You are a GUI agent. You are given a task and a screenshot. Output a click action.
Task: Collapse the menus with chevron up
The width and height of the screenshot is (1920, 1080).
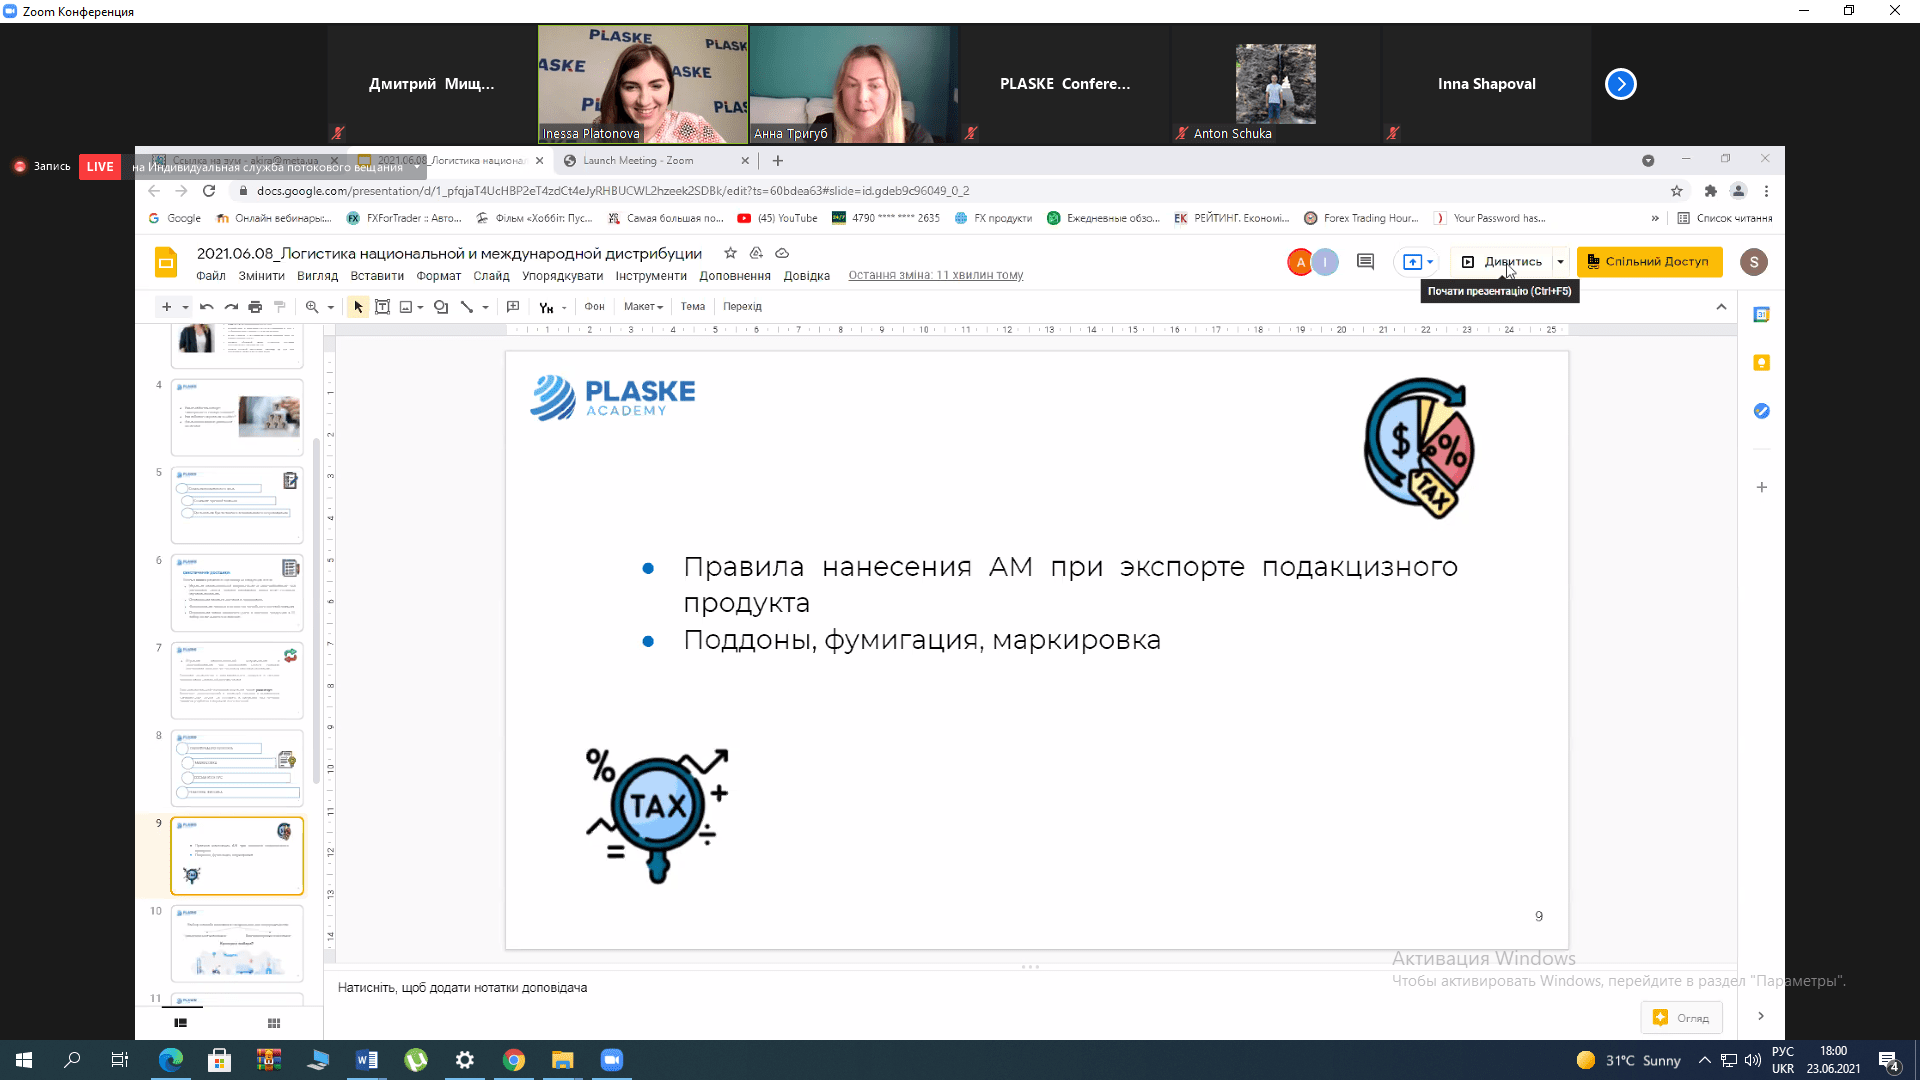point(1721,307)
